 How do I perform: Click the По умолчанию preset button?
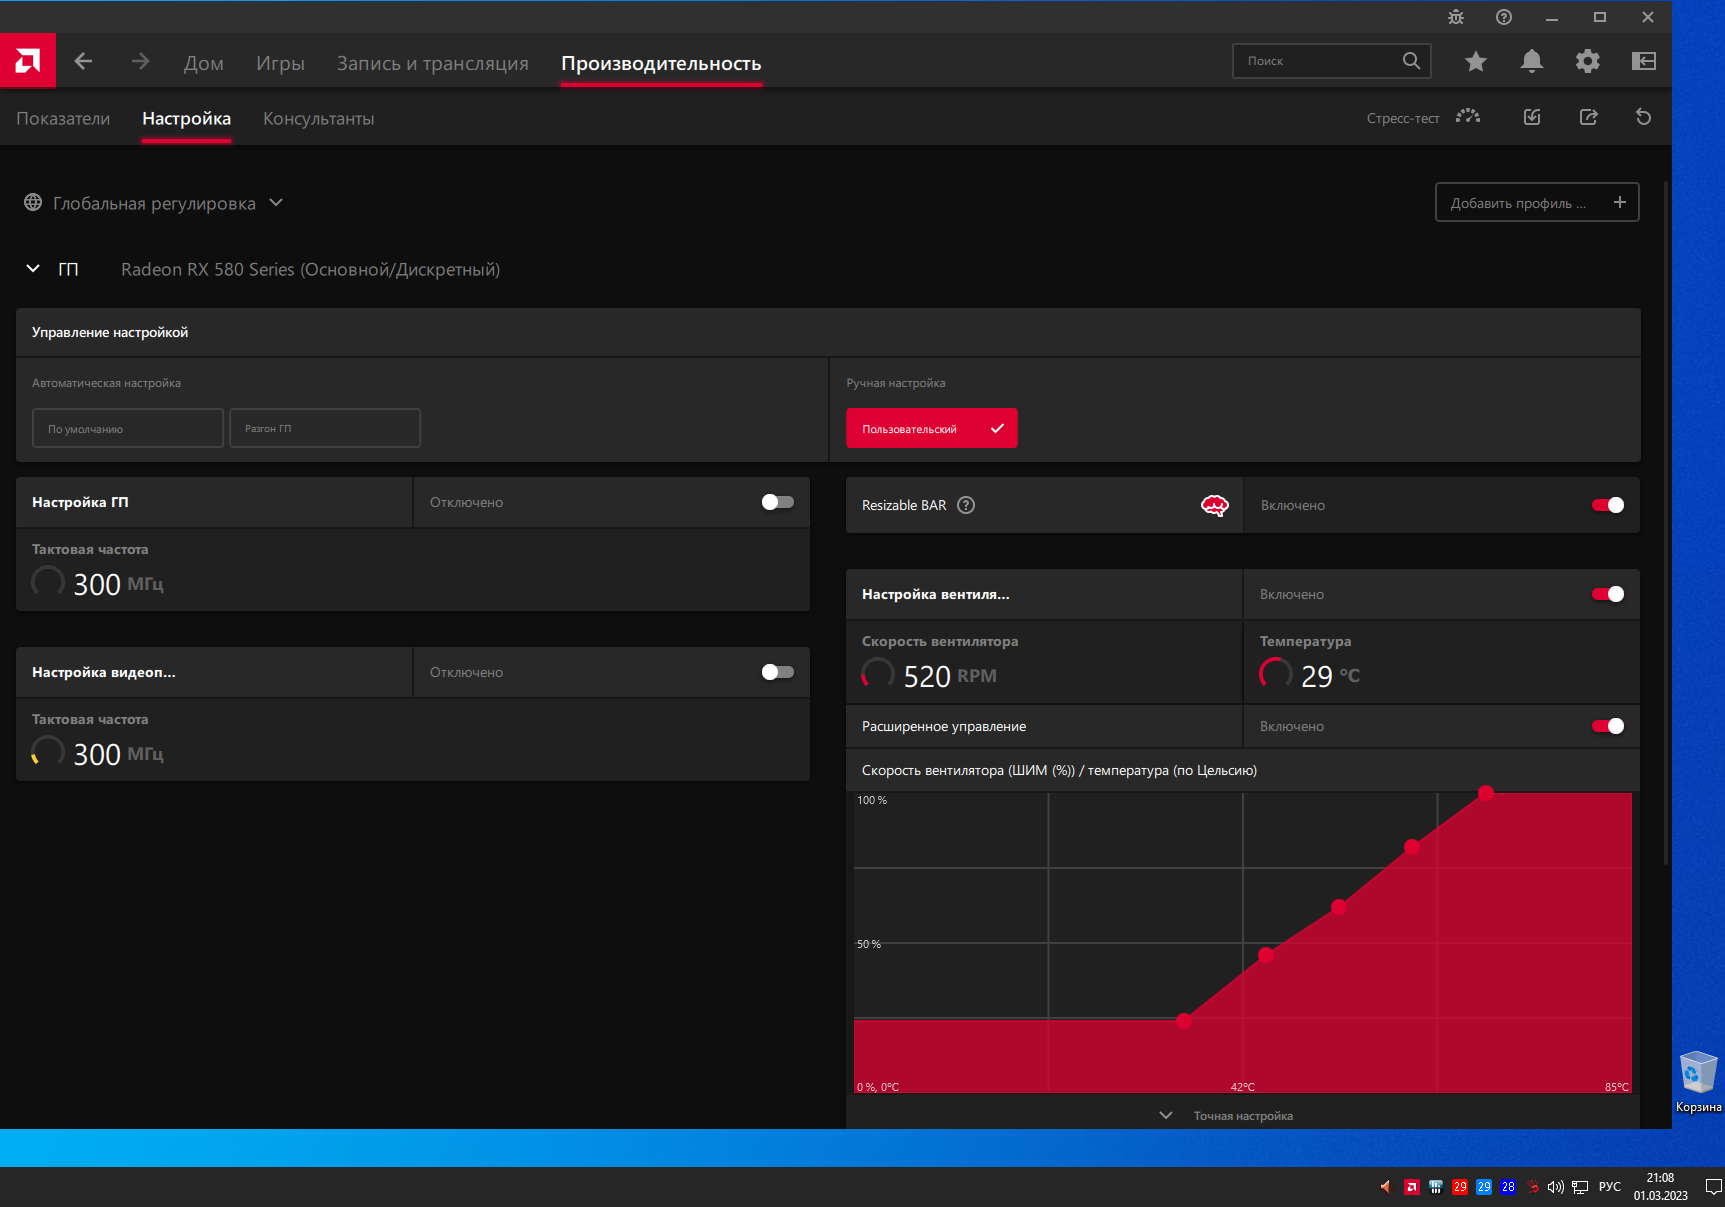tap(128, 428)
